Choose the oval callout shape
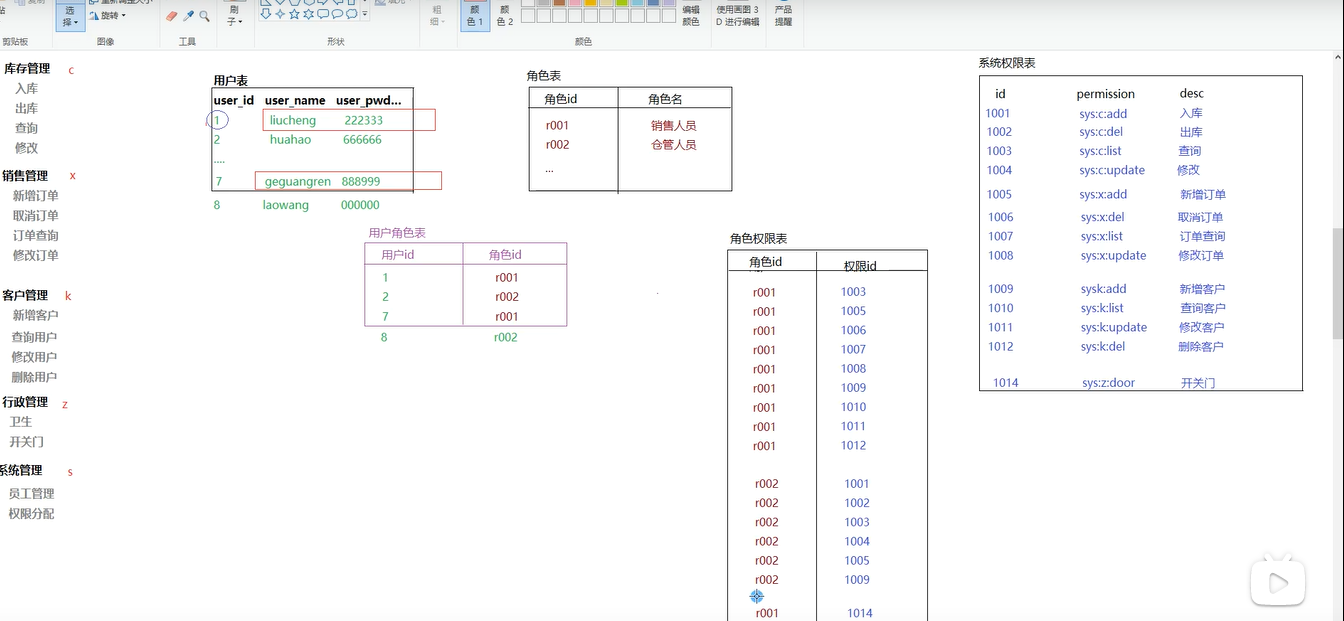Image resolution: width=1344 pixels, height=621 pixels. 337,14
